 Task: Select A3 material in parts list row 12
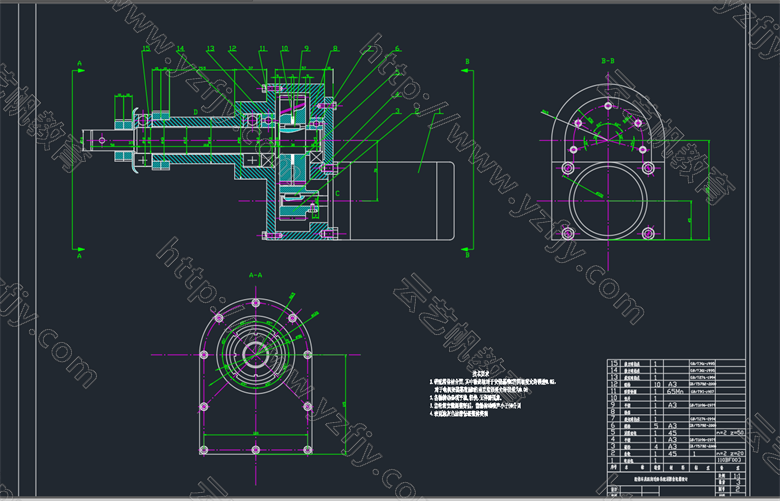tap(673, 384)
